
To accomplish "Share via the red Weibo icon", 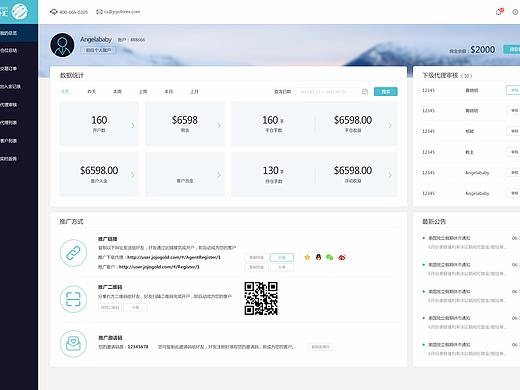I will point(342,257).
